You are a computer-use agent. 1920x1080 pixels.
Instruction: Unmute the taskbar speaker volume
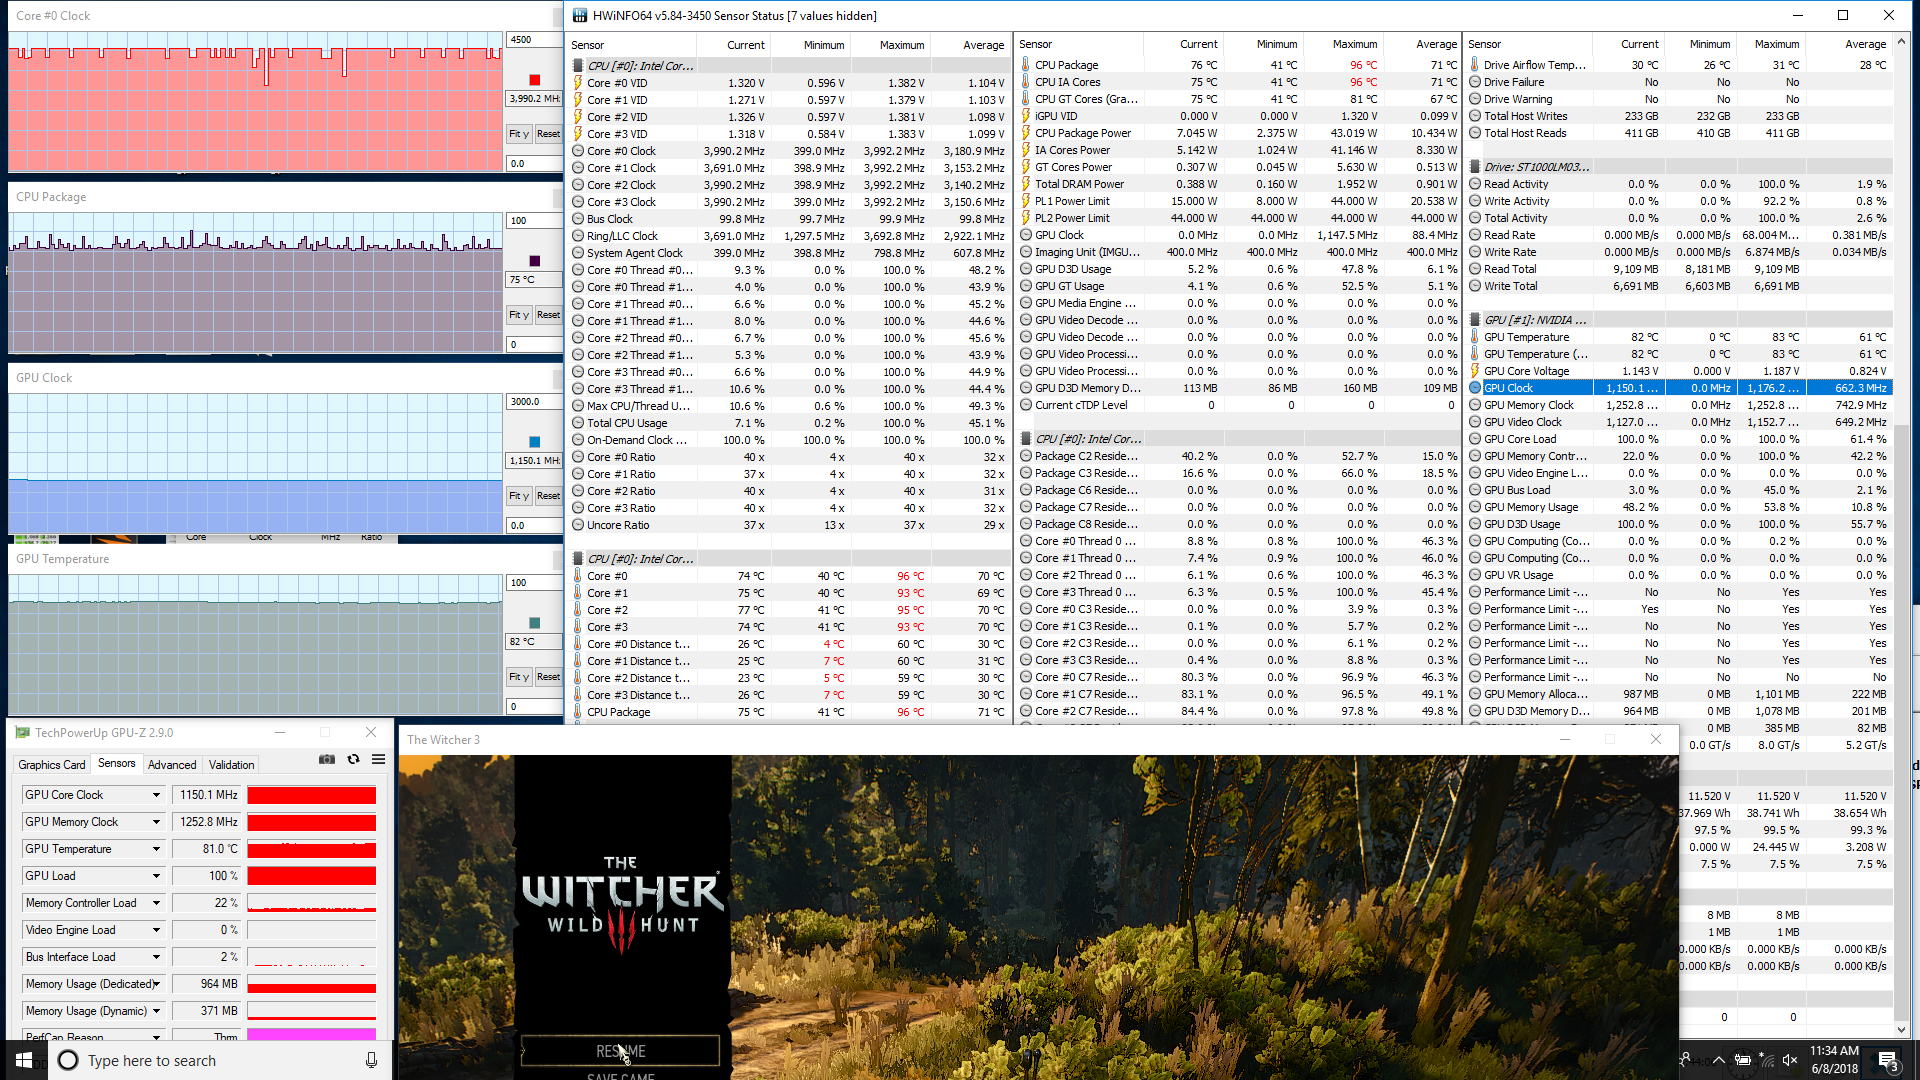[x=1790, y=1060]
